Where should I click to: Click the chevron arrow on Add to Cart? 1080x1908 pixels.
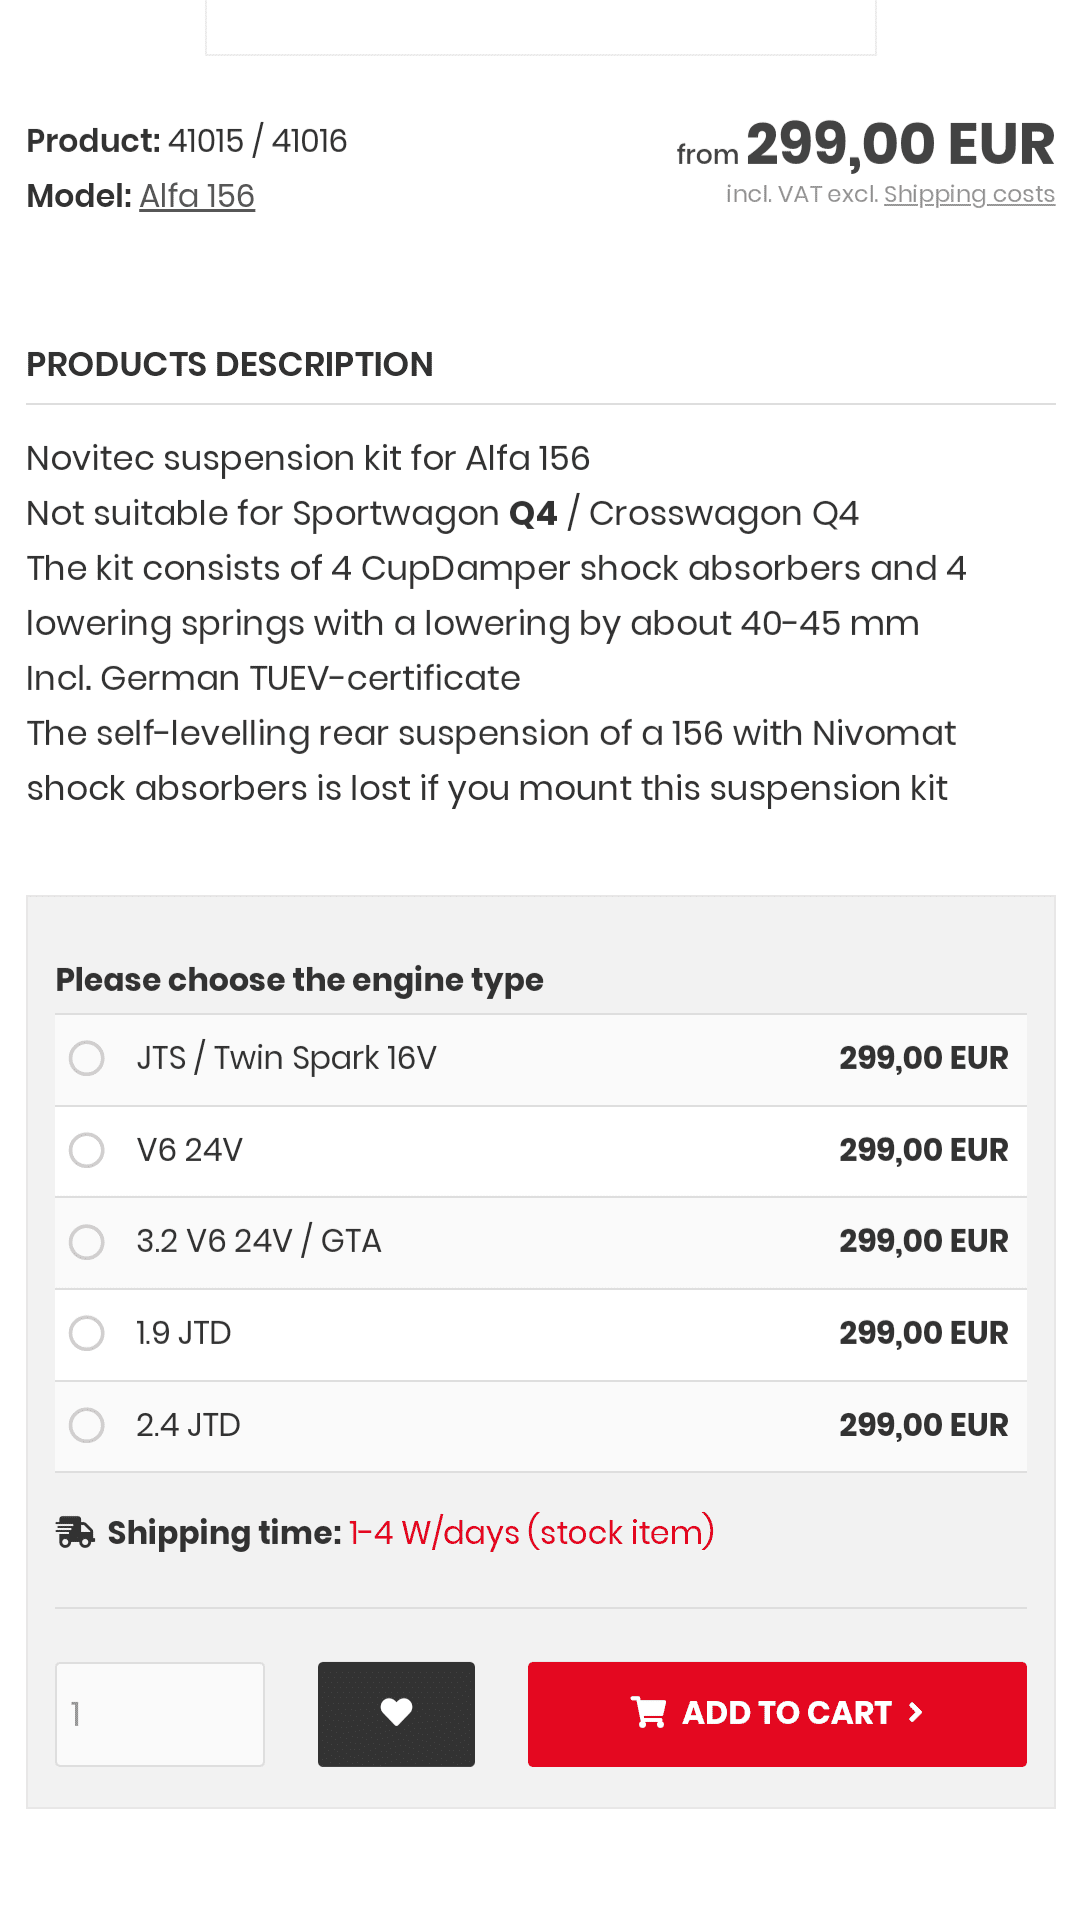(915, 1713)
